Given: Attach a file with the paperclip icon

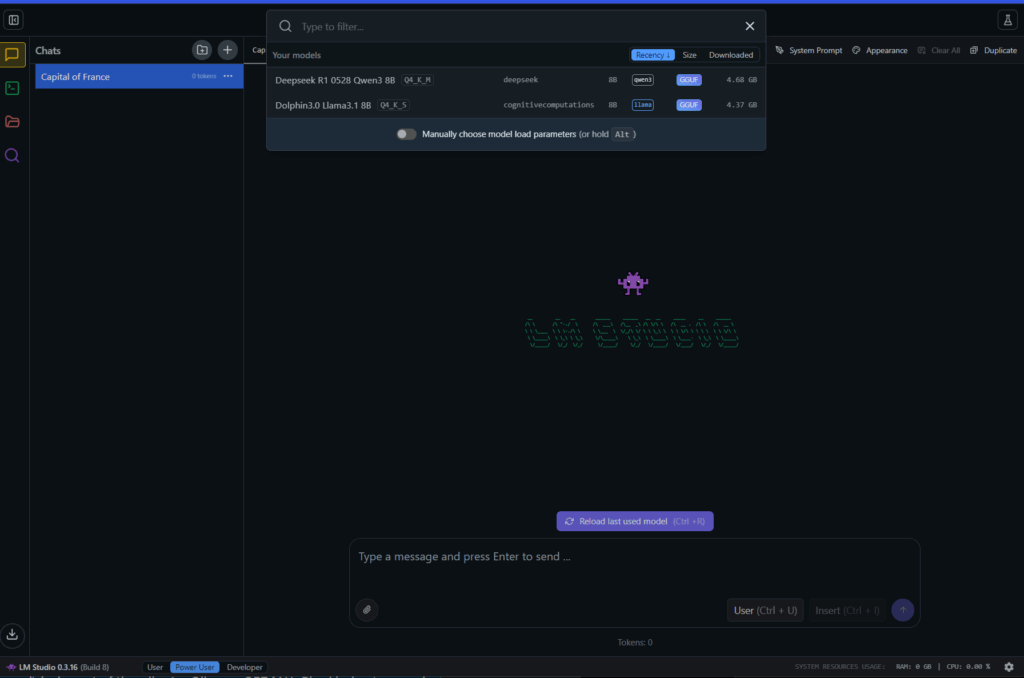Looking at the screenshot, I should tap(367, 609).
